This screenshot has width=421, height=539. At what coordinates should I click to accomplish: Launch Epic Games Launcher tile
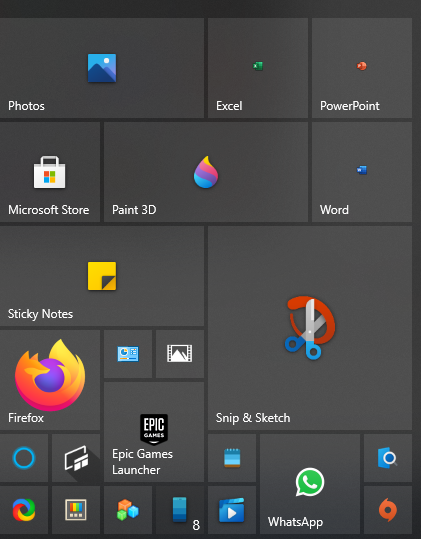click(154, 432)
